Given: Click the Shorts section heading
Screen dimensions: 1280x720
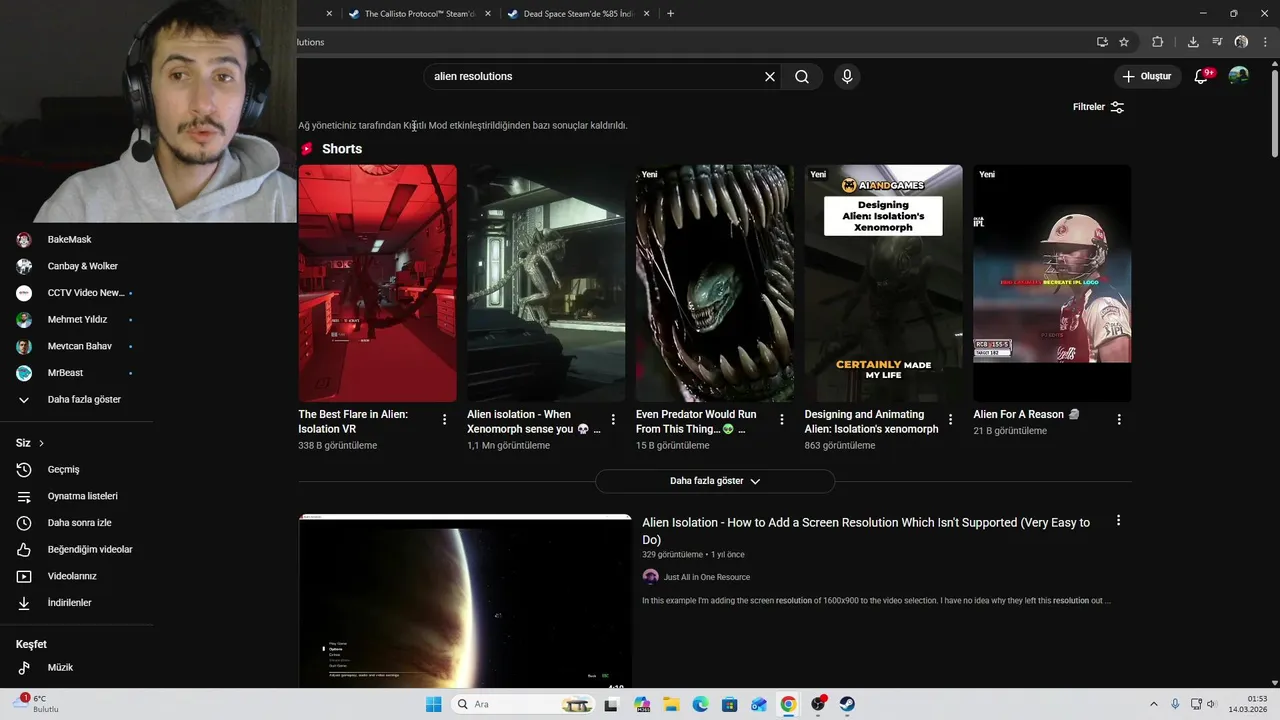Looking at the screenshot, I should point(342,149).
